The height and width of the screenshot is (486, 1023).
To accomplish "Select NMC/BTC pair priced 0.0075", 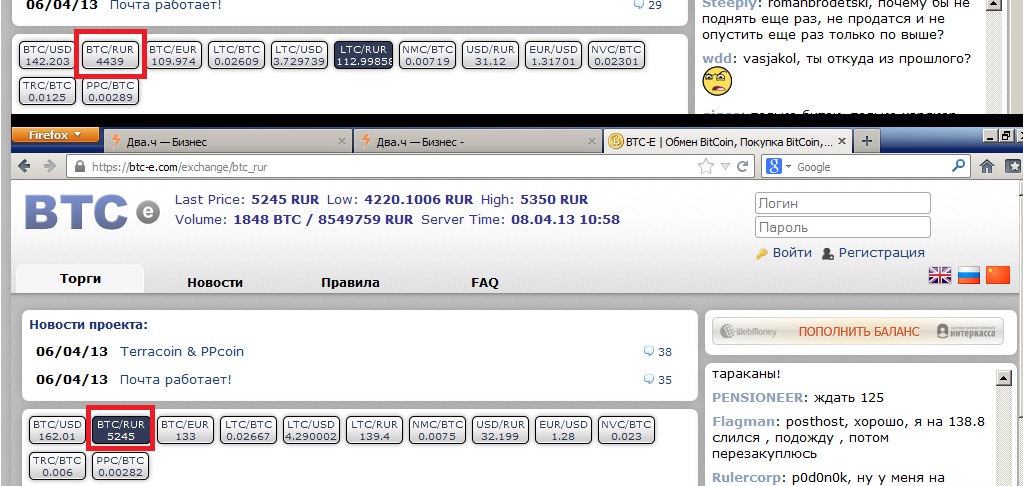I will (437, 430).
